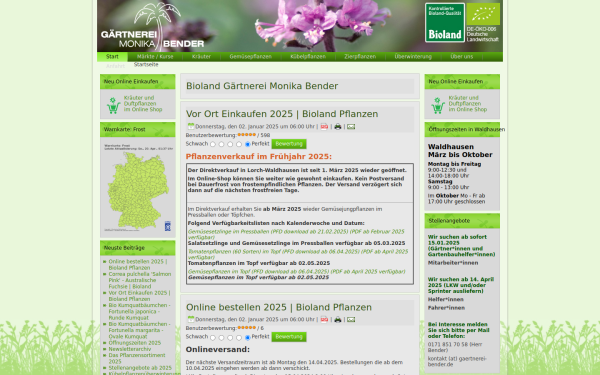This screenshot has width=600, height=375.
Task: Click Fahrer*innen job listing text
Action: click(446, 308)
